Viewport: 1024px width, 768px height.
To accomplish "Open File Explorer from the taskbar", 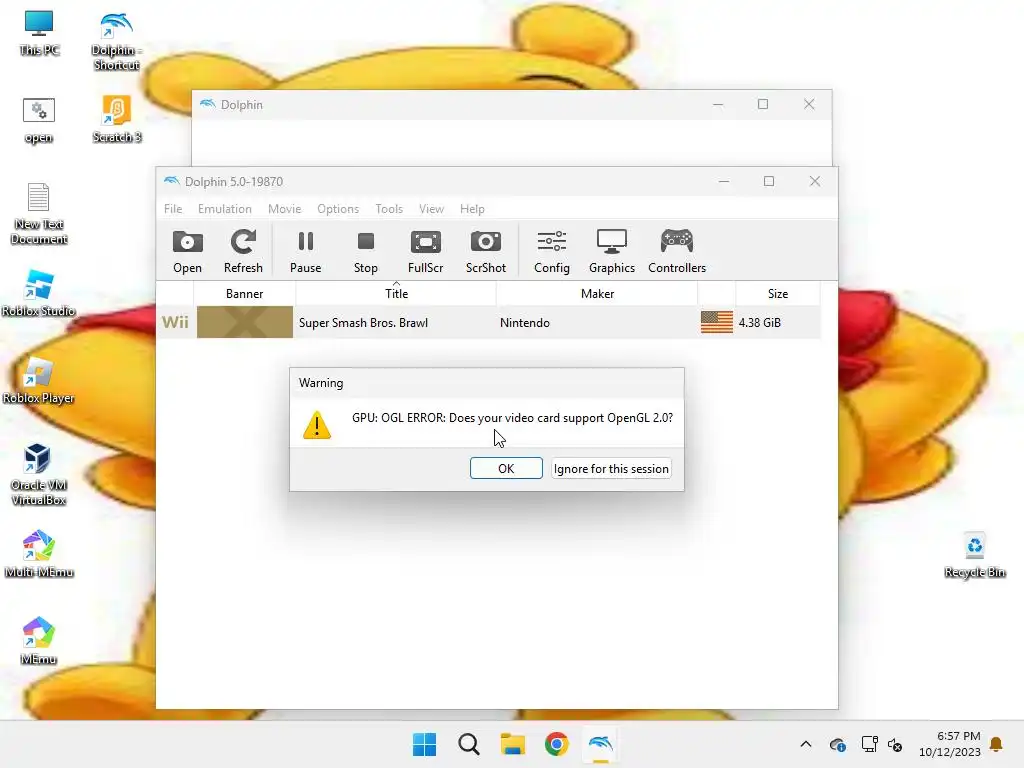I will (x=513, y=744).
